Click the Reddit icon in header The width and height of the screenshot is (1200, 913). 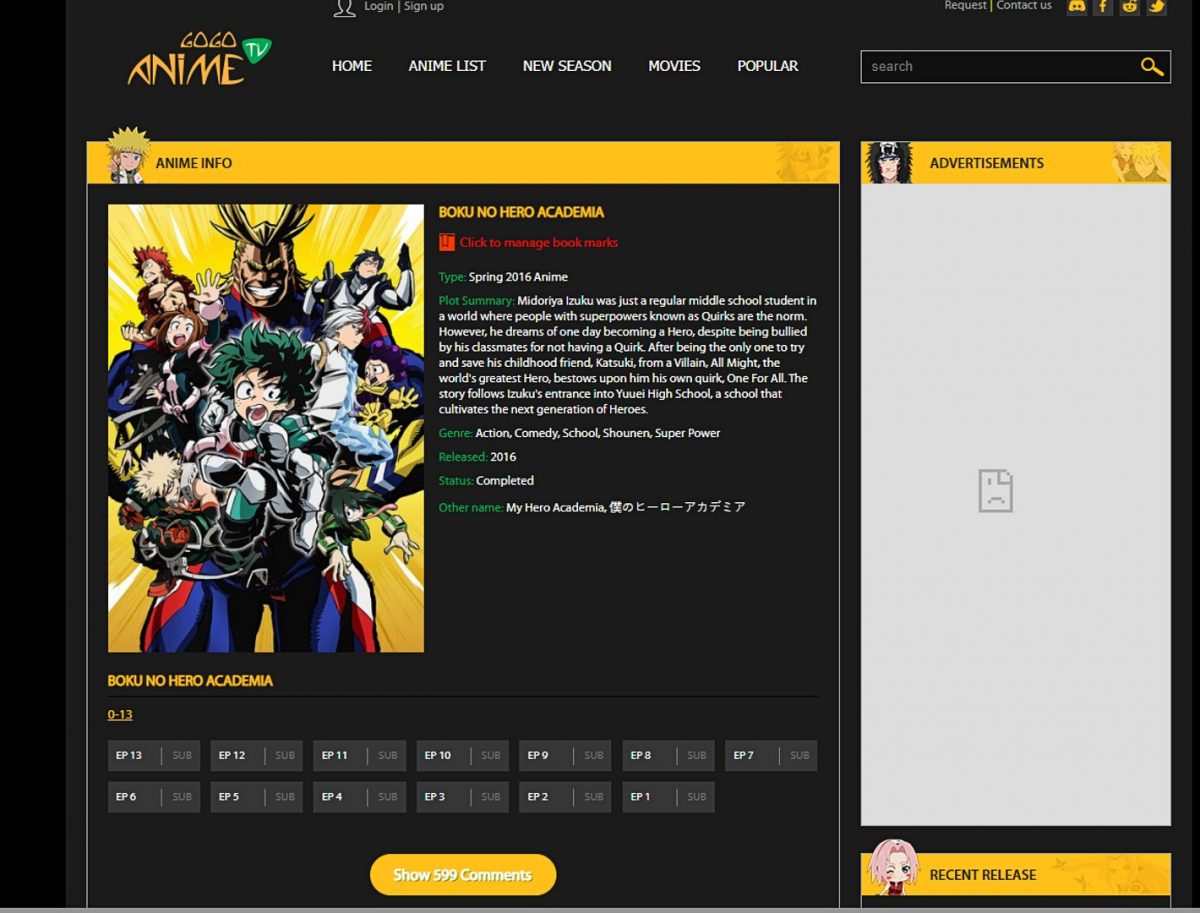(1130, 6)
